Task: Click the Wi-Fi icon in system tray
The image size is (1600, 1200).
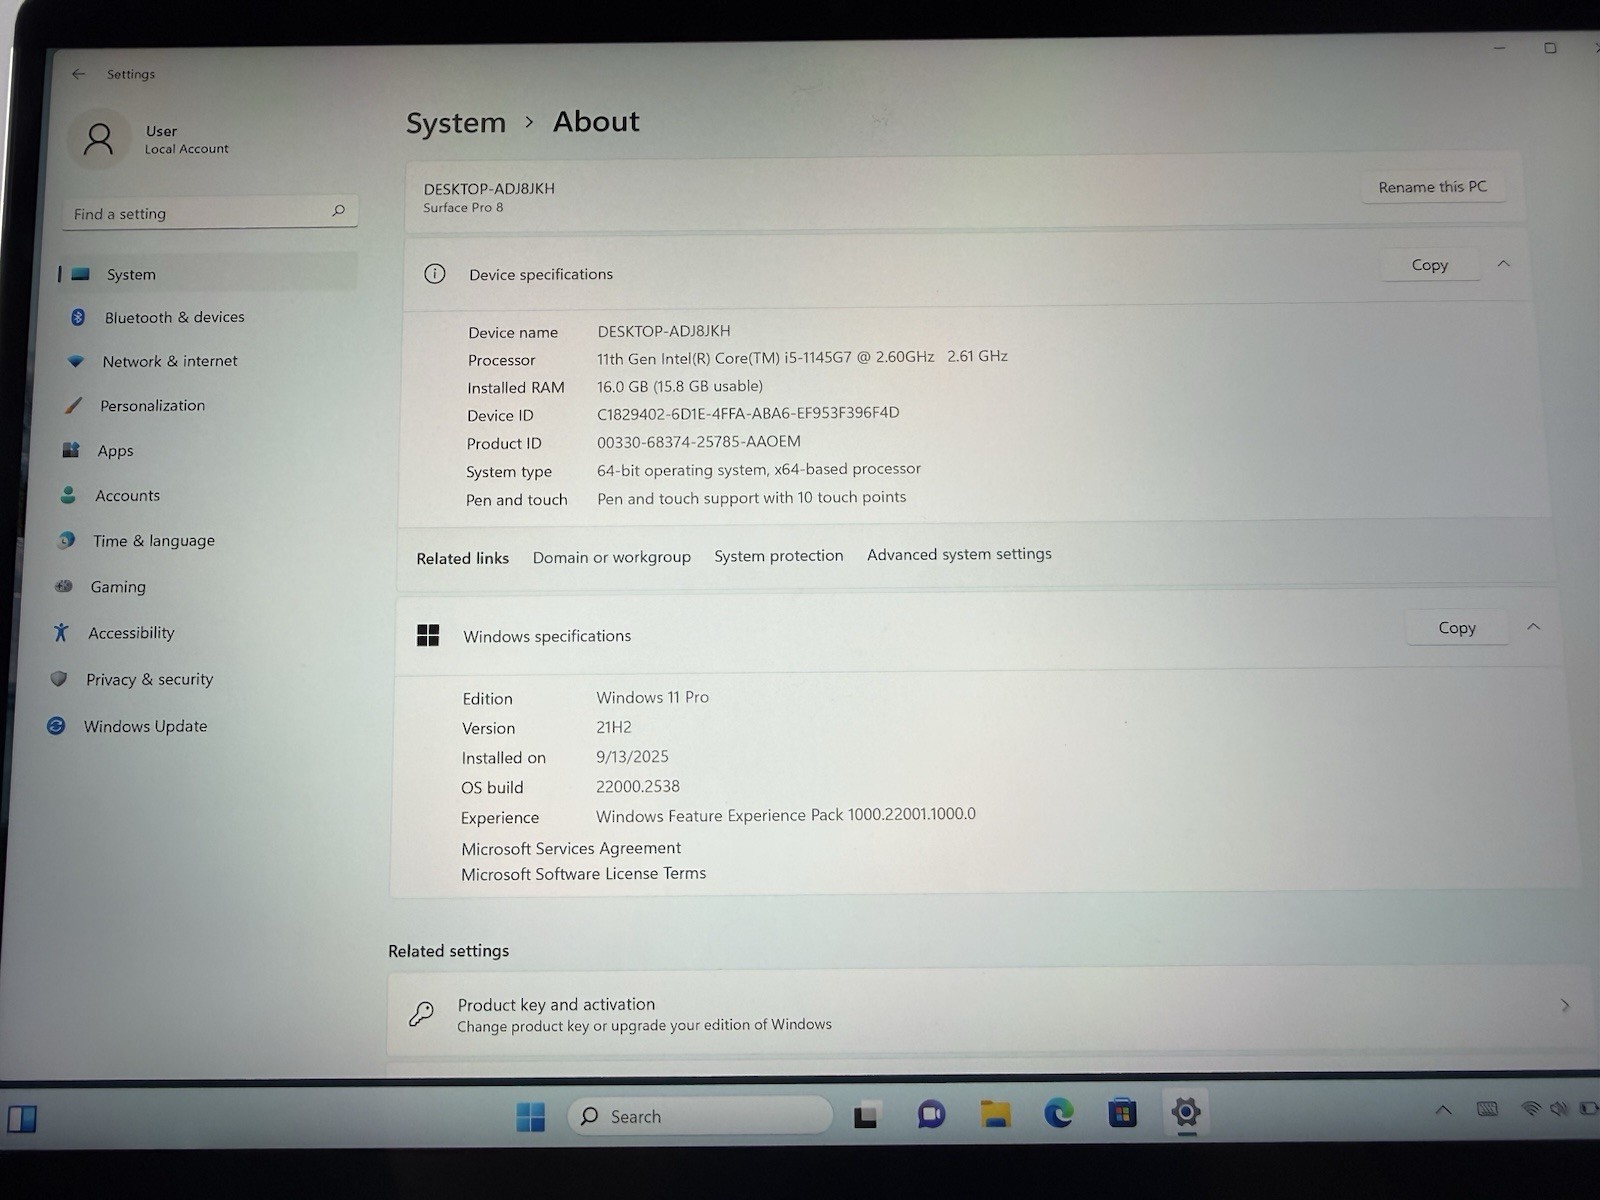Action: (x=1530, y=1108)
